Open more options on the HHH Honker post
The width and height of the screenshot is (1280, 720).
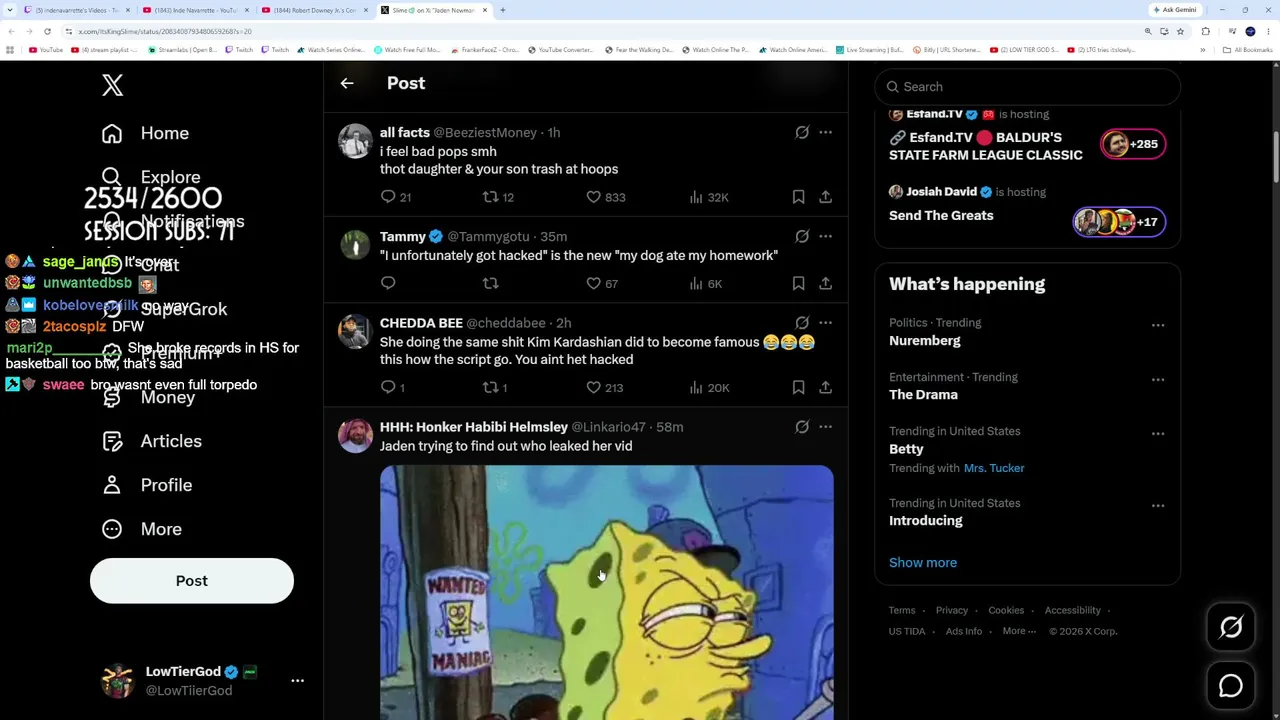825,427
